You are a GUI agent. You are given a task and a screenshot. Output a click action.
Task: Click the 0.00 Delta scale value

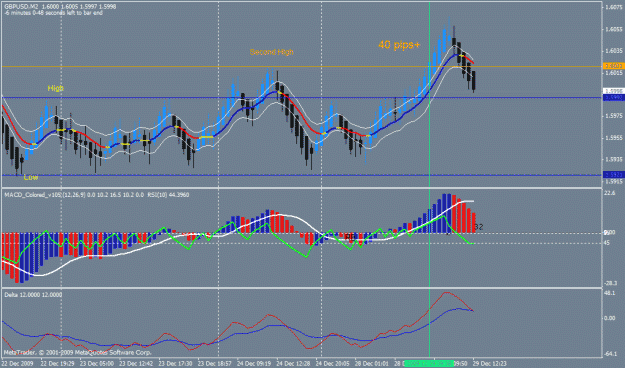tap(610, 318)
